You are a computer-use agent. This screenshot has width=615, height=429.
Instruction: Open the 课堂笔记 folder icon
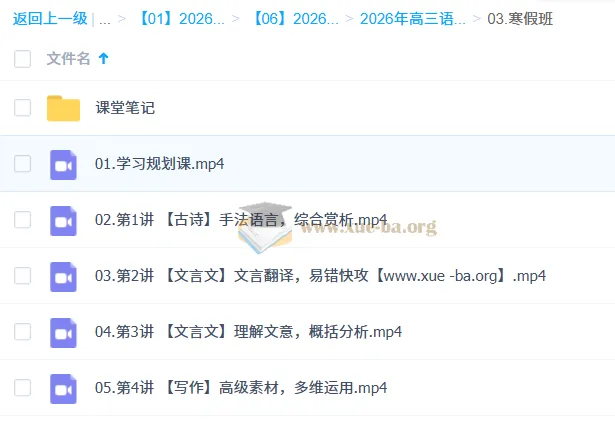(x=63, y=108)
